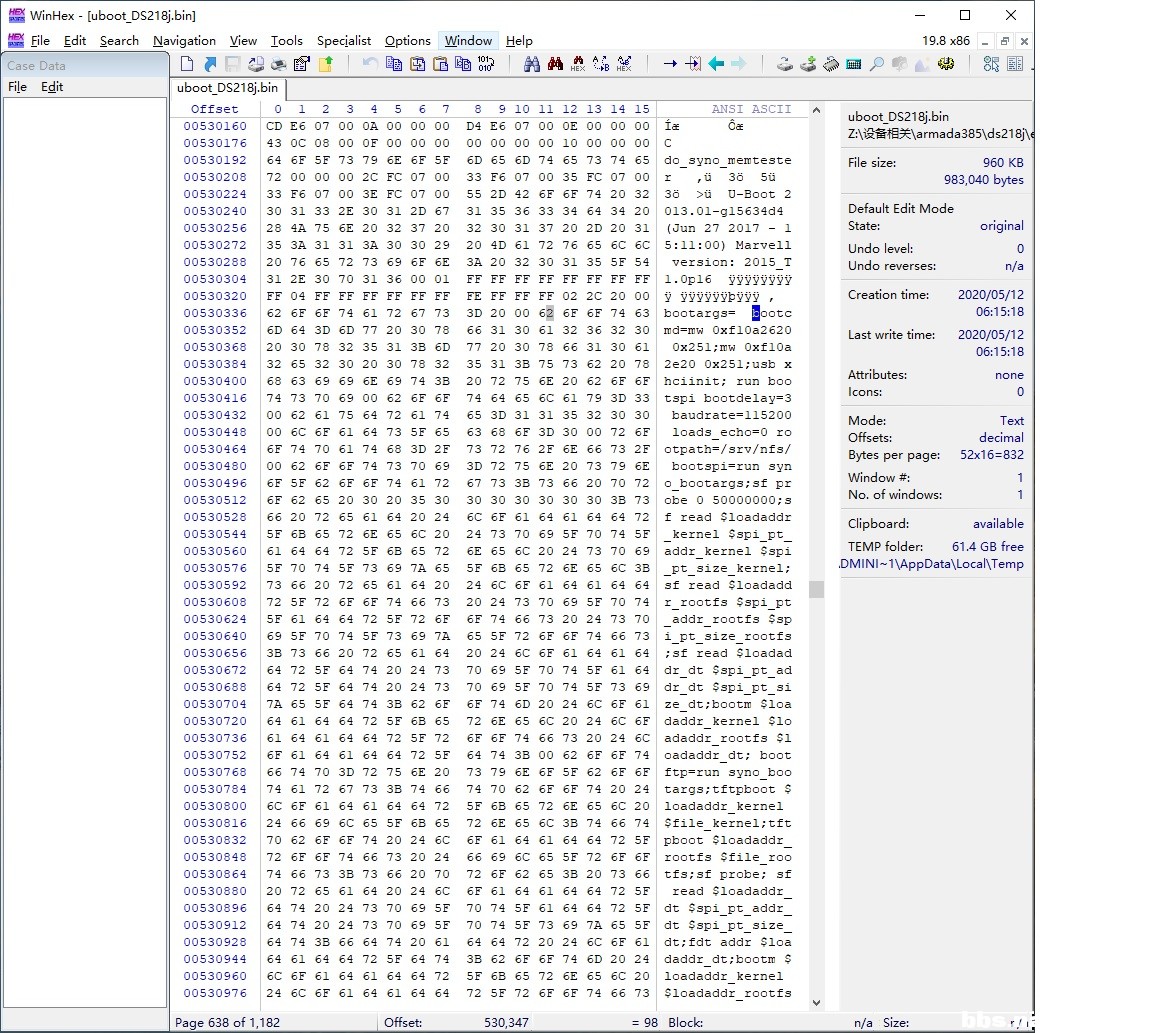Click the binary 101/010 conversion icon
The height and width of the screenshot is (1033, 1152).
coord(486,65)
